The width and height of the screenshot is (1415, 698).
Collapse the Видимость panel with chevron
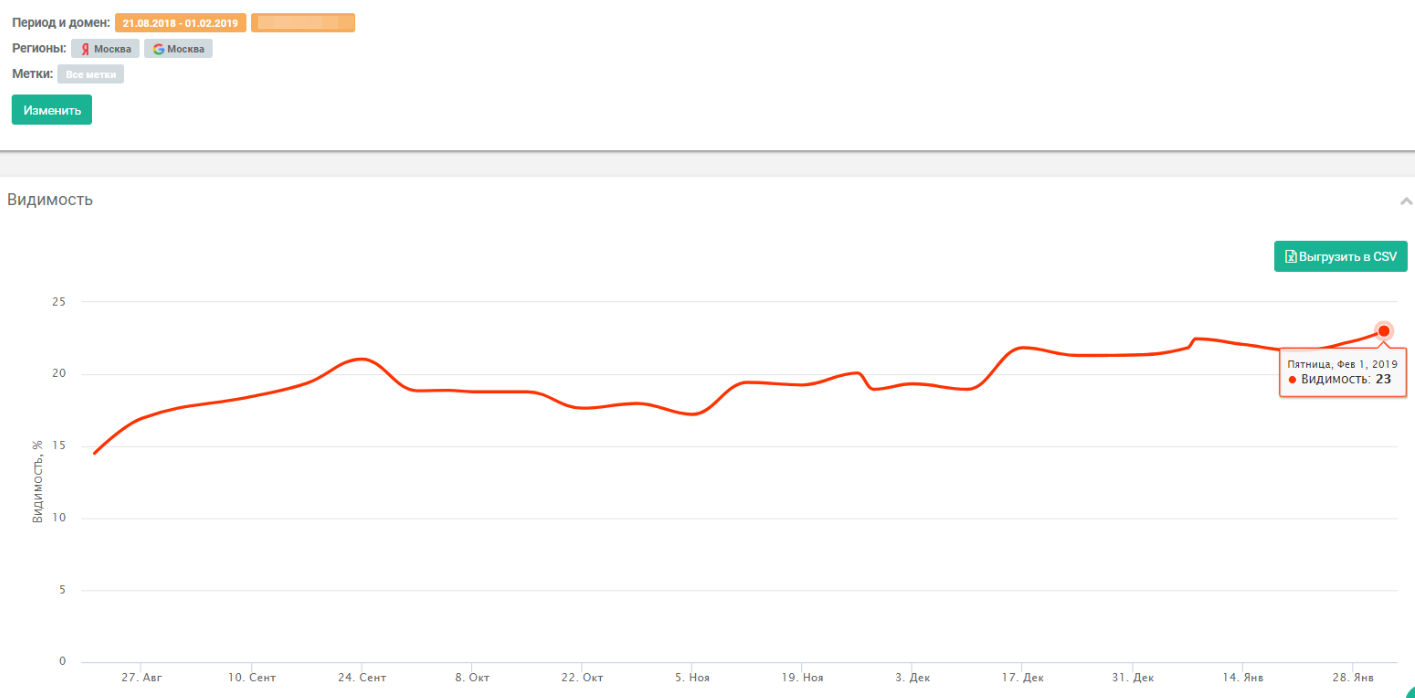pyautogui.click(x=1406, y=201)
